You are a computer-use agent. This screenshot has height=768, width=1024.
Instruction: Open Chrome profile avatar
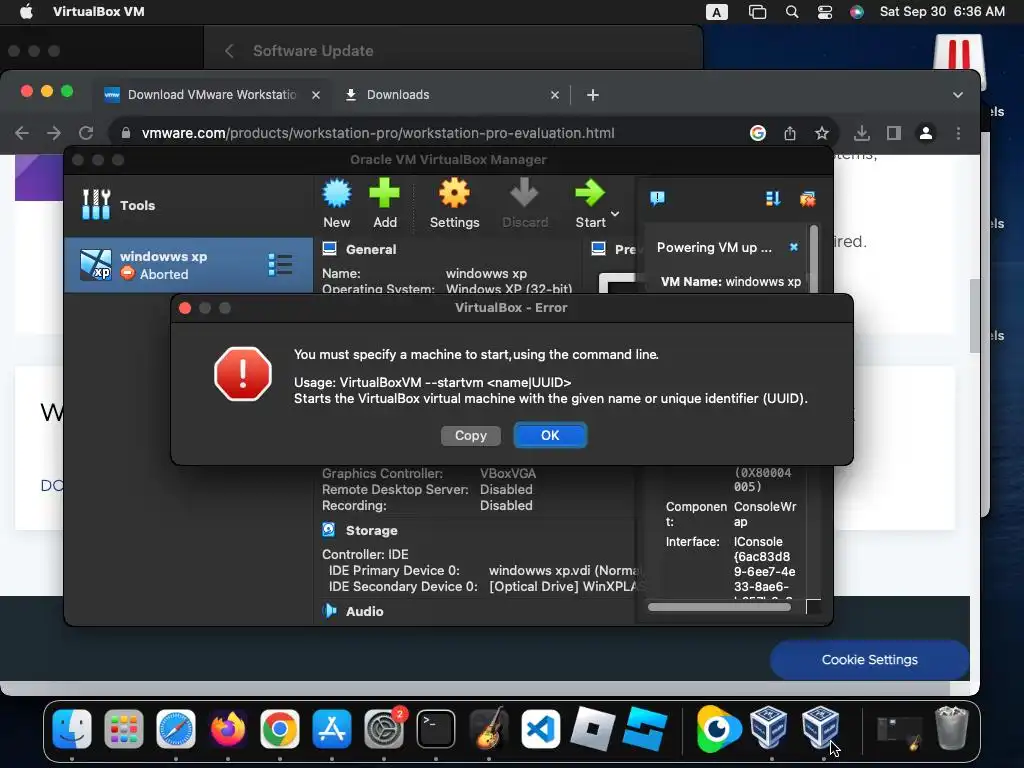pyautogui.click(x=925, y=133)
